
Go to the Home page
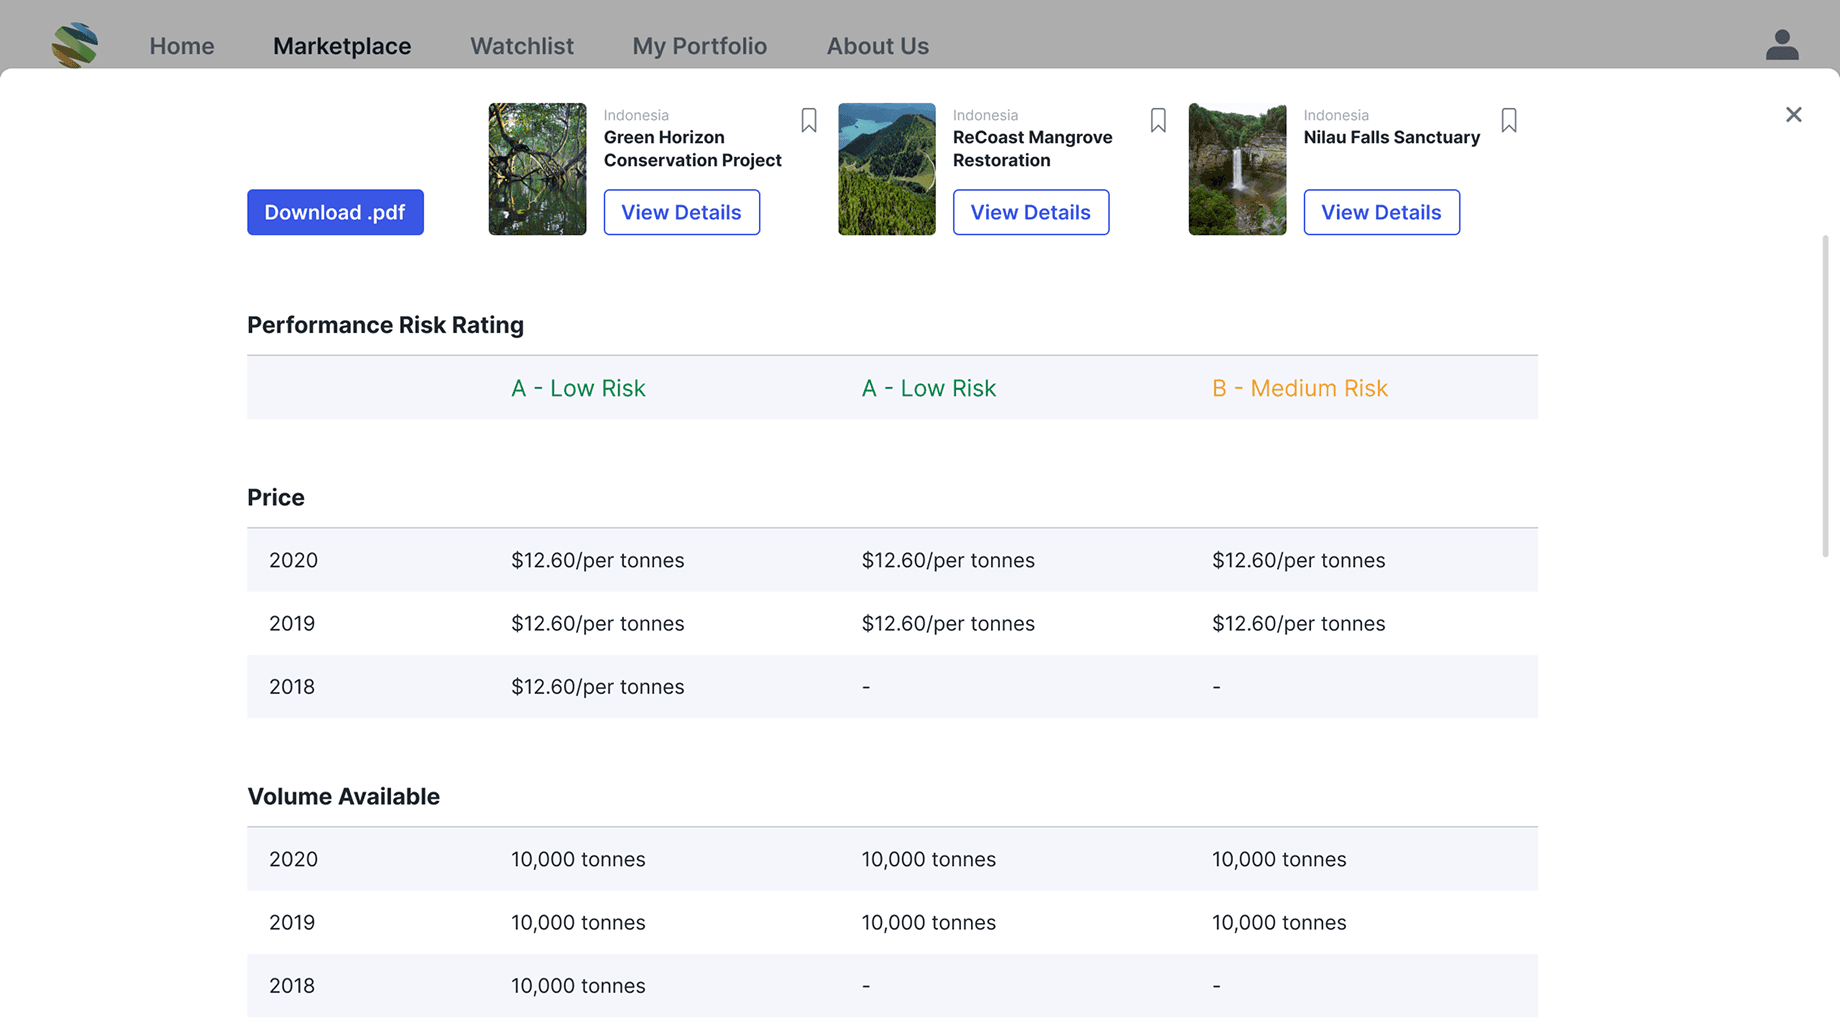tap(182, 46)
